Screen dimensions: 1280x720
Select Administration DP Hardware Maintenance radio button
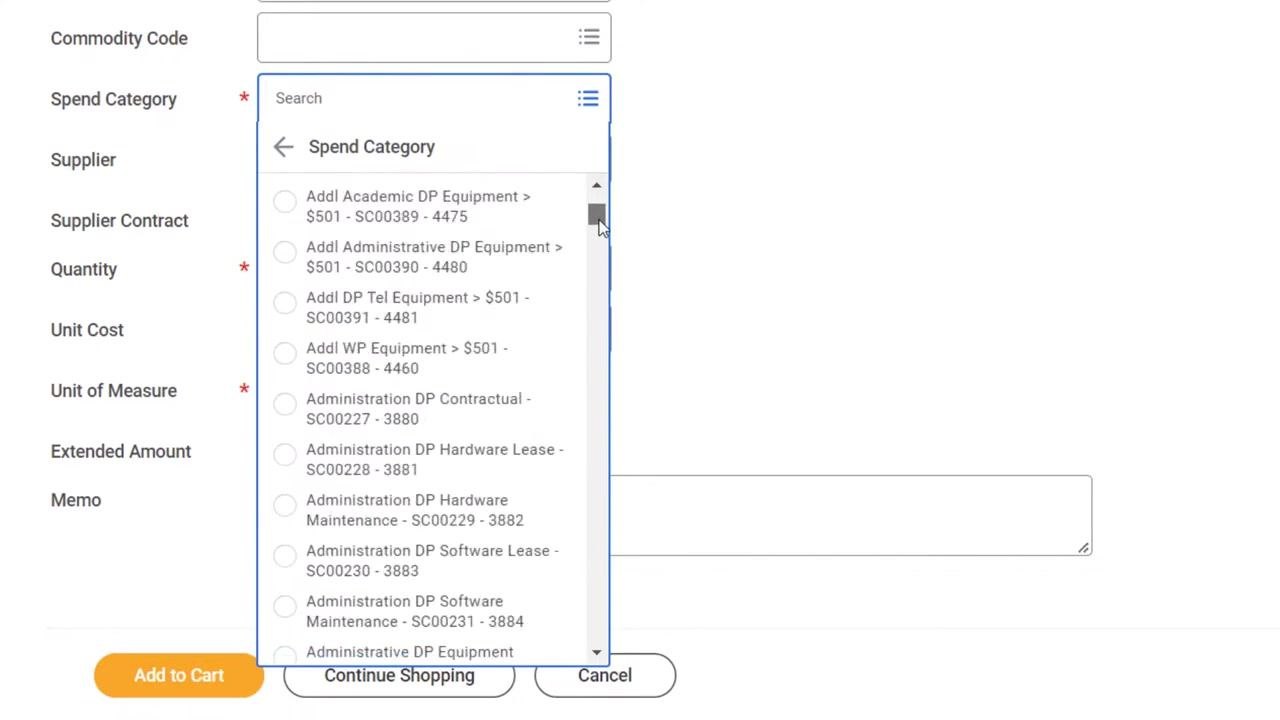click(x=285, y=505)
